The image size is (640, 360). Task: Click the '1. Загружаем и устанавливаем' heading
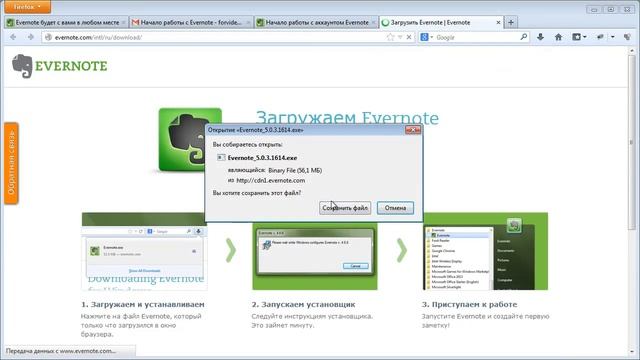tap(142, 304)
